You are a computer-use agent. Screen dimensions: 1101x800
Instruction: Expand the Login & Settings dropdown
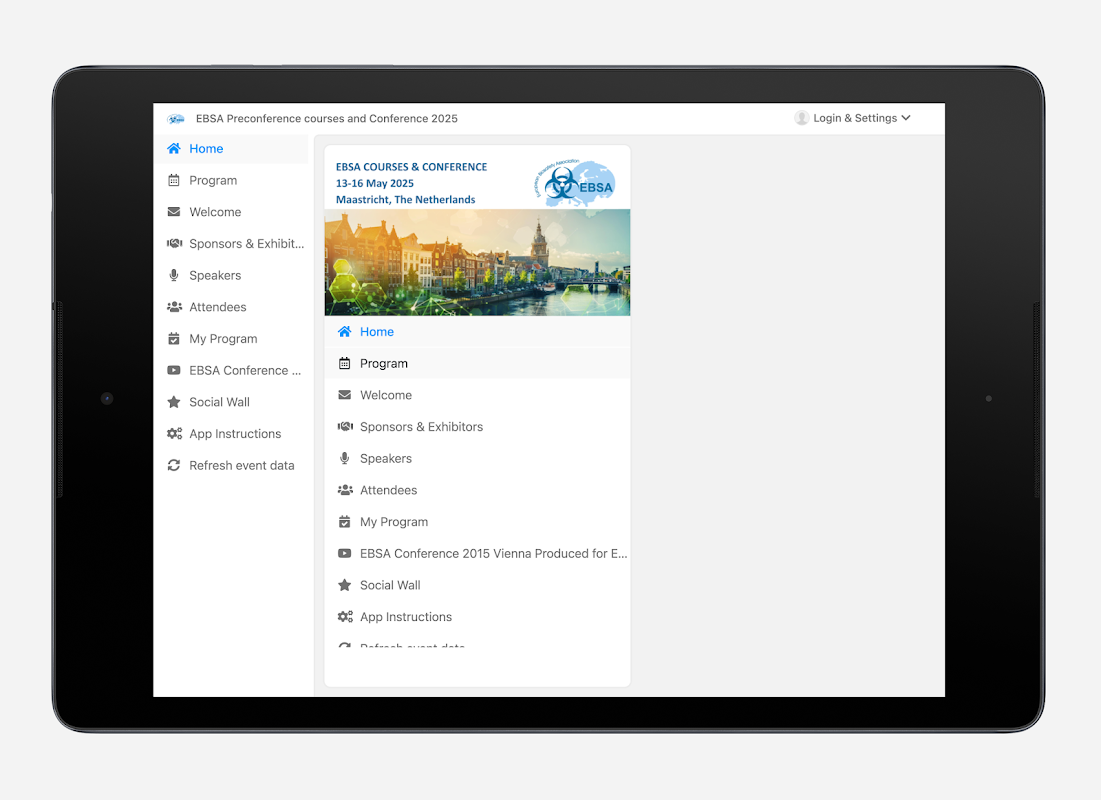click(x=853, y=118)
